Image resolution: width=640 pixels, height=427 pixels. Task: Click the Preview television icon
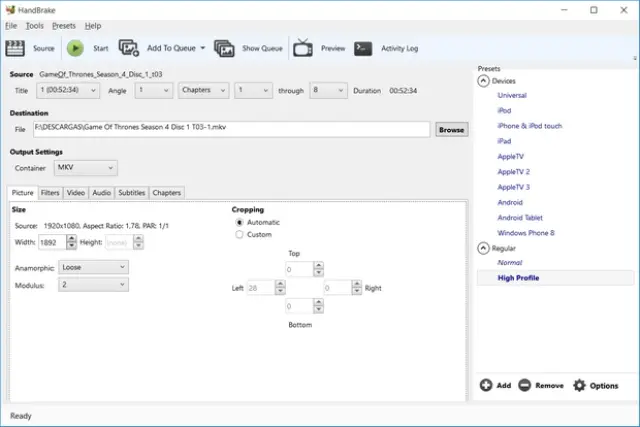point(303,47)
